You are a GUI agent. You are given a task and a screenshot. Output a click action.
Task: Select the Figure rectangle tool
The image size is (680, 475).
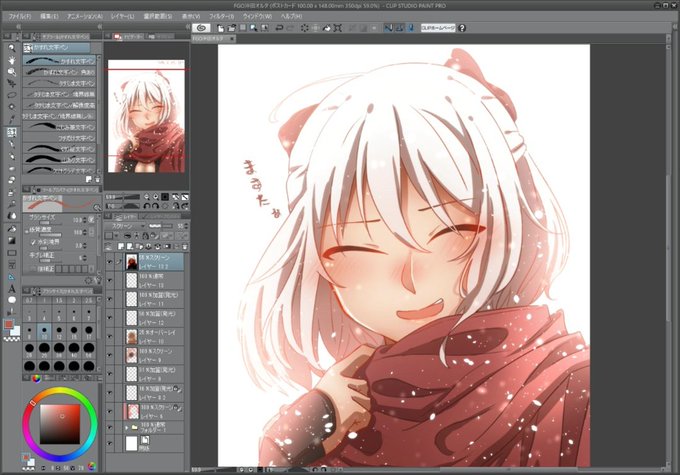point(12,252)
